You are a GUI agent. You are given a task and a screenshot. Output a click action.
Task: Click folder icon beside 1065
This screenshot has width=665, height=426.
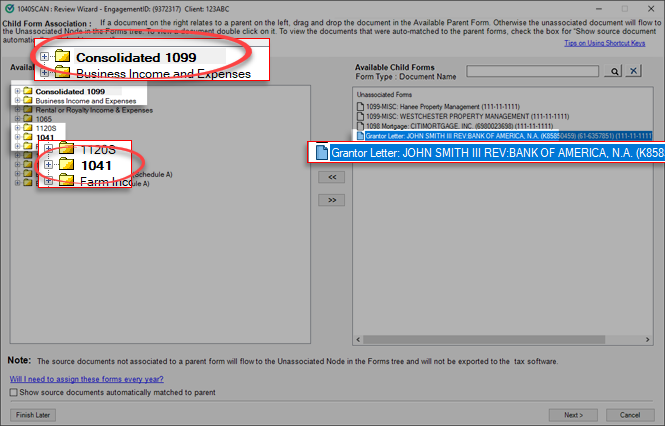(x=28, y=118)
